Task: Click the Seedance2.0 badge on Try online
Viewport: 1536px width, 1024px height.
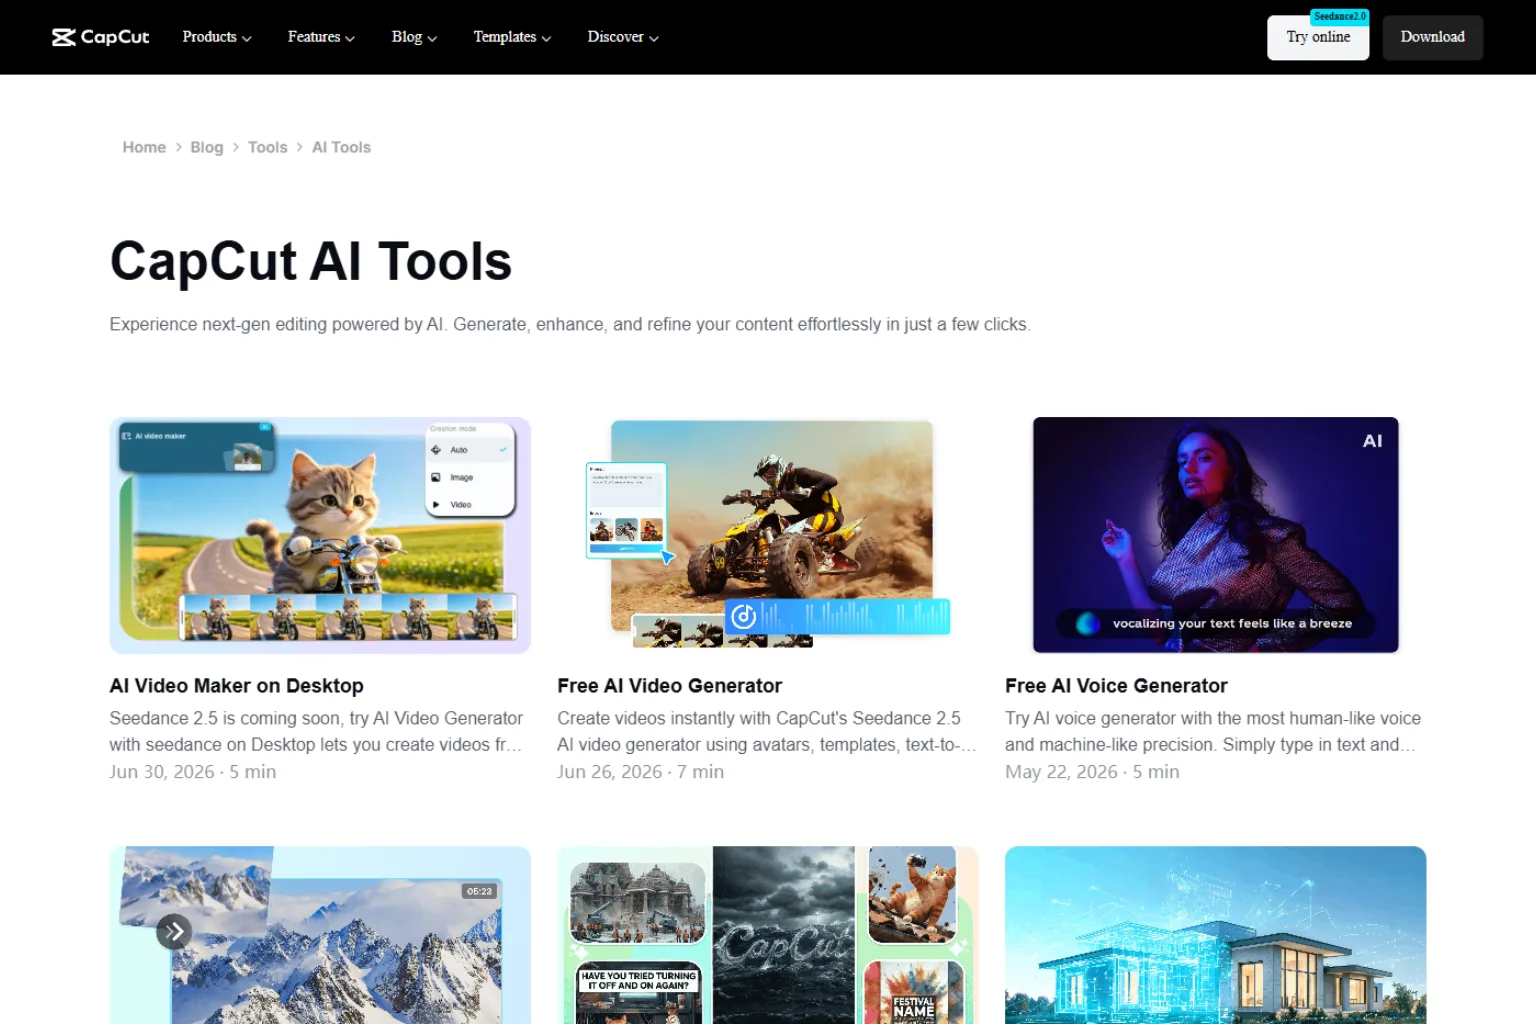Action: [x=1339, y=17]
